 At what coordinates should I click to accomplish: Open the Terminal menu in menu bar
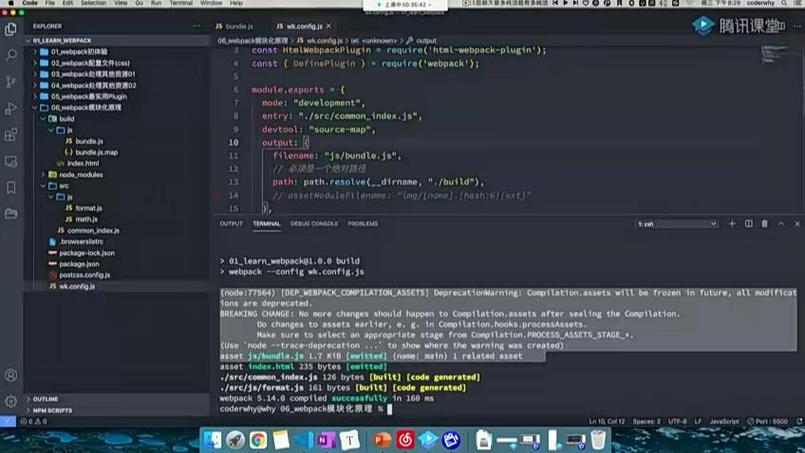tap(181, 3)
